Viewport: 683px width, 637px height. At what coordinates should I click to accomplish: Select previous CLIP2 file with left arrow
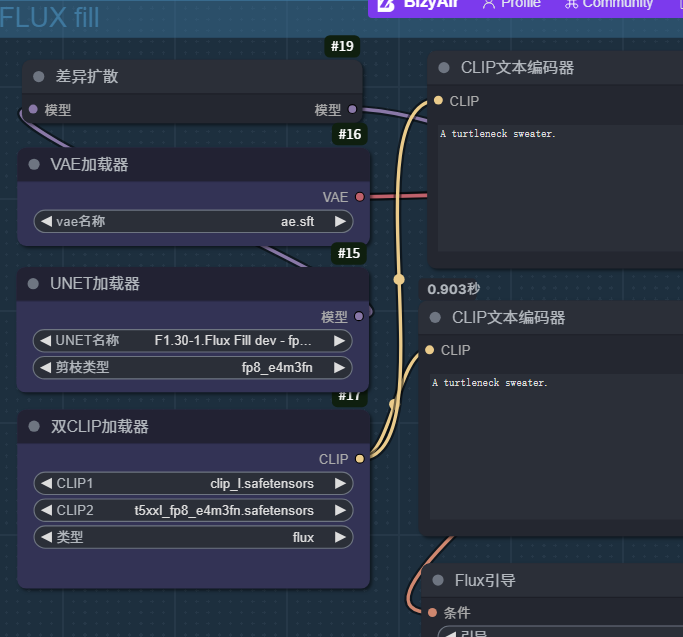pos(46,510)
